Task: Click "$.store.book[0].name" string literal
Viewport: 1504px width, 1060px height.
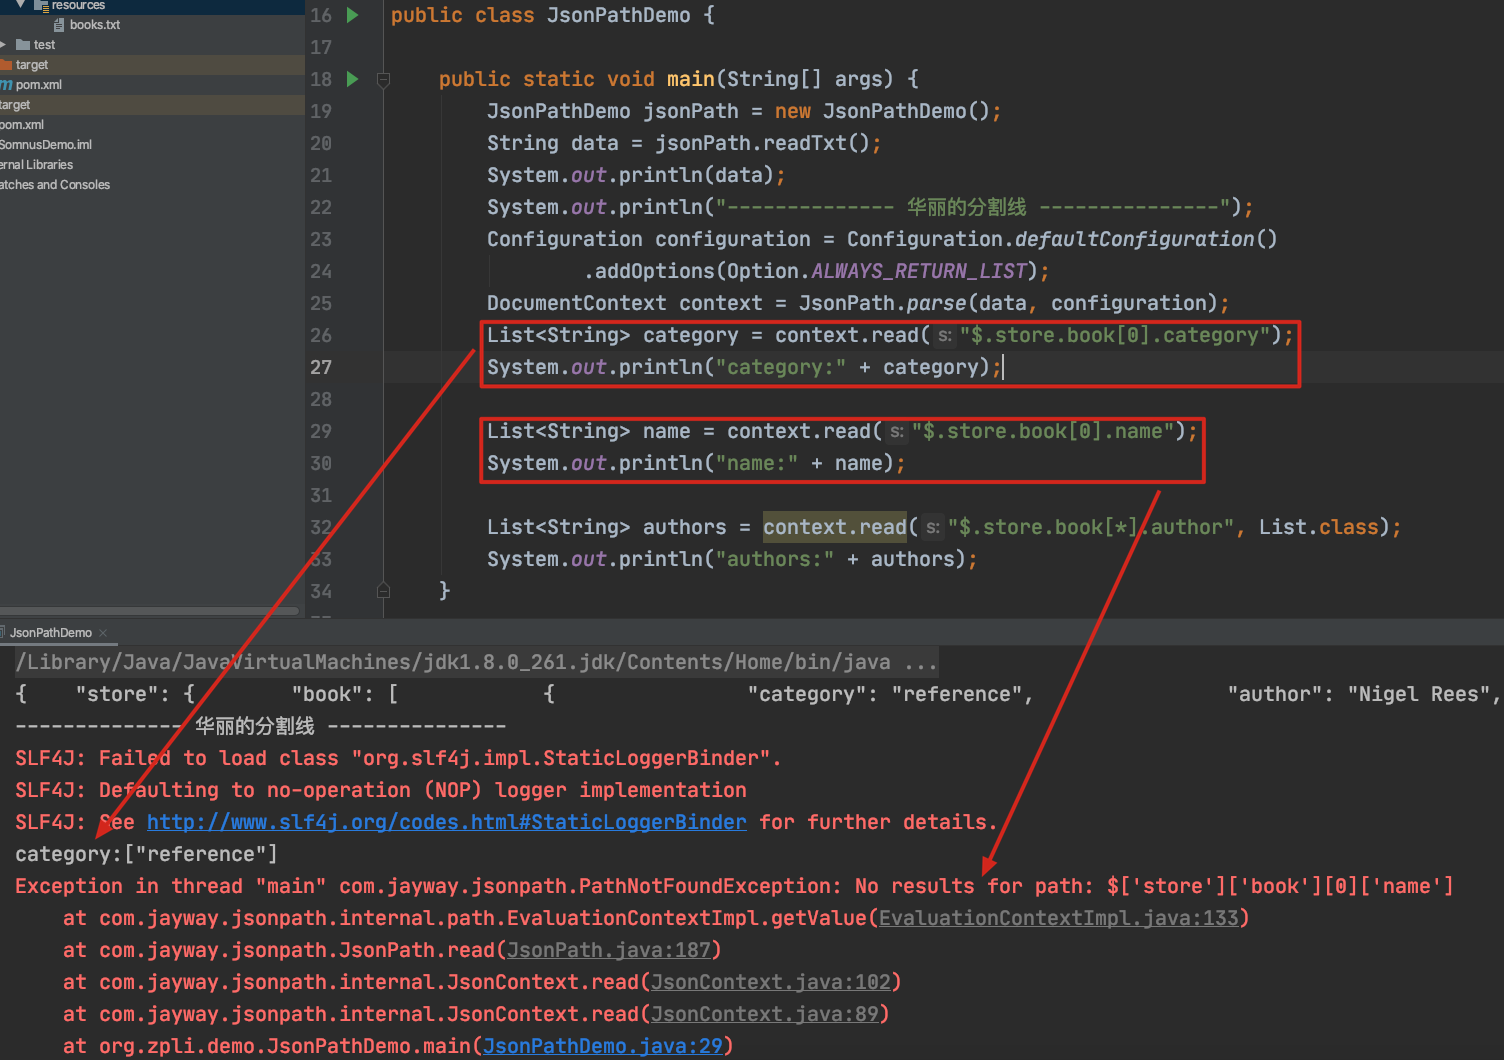Action: pos(1042,431)
